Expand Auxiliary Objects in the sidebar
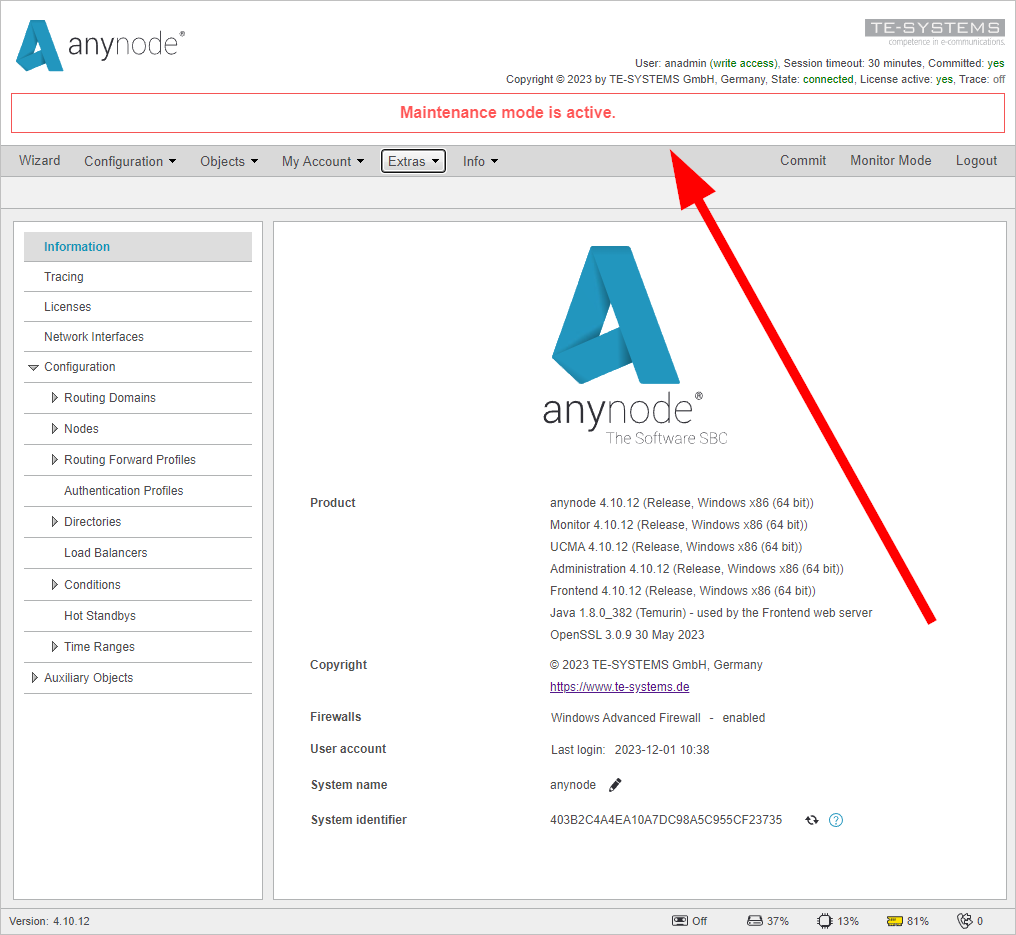The width and height of the screenshot is (1016, 935). click(34, 677)
